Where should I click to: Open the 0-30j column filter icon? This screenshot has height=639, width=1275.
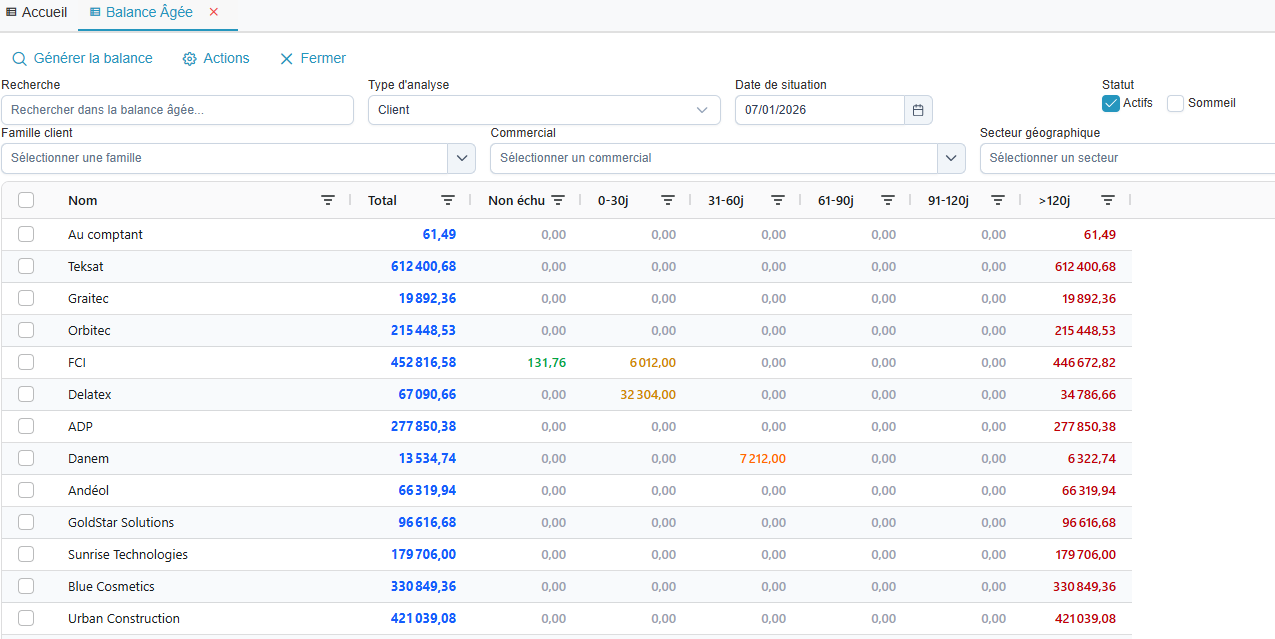(668, 200)
